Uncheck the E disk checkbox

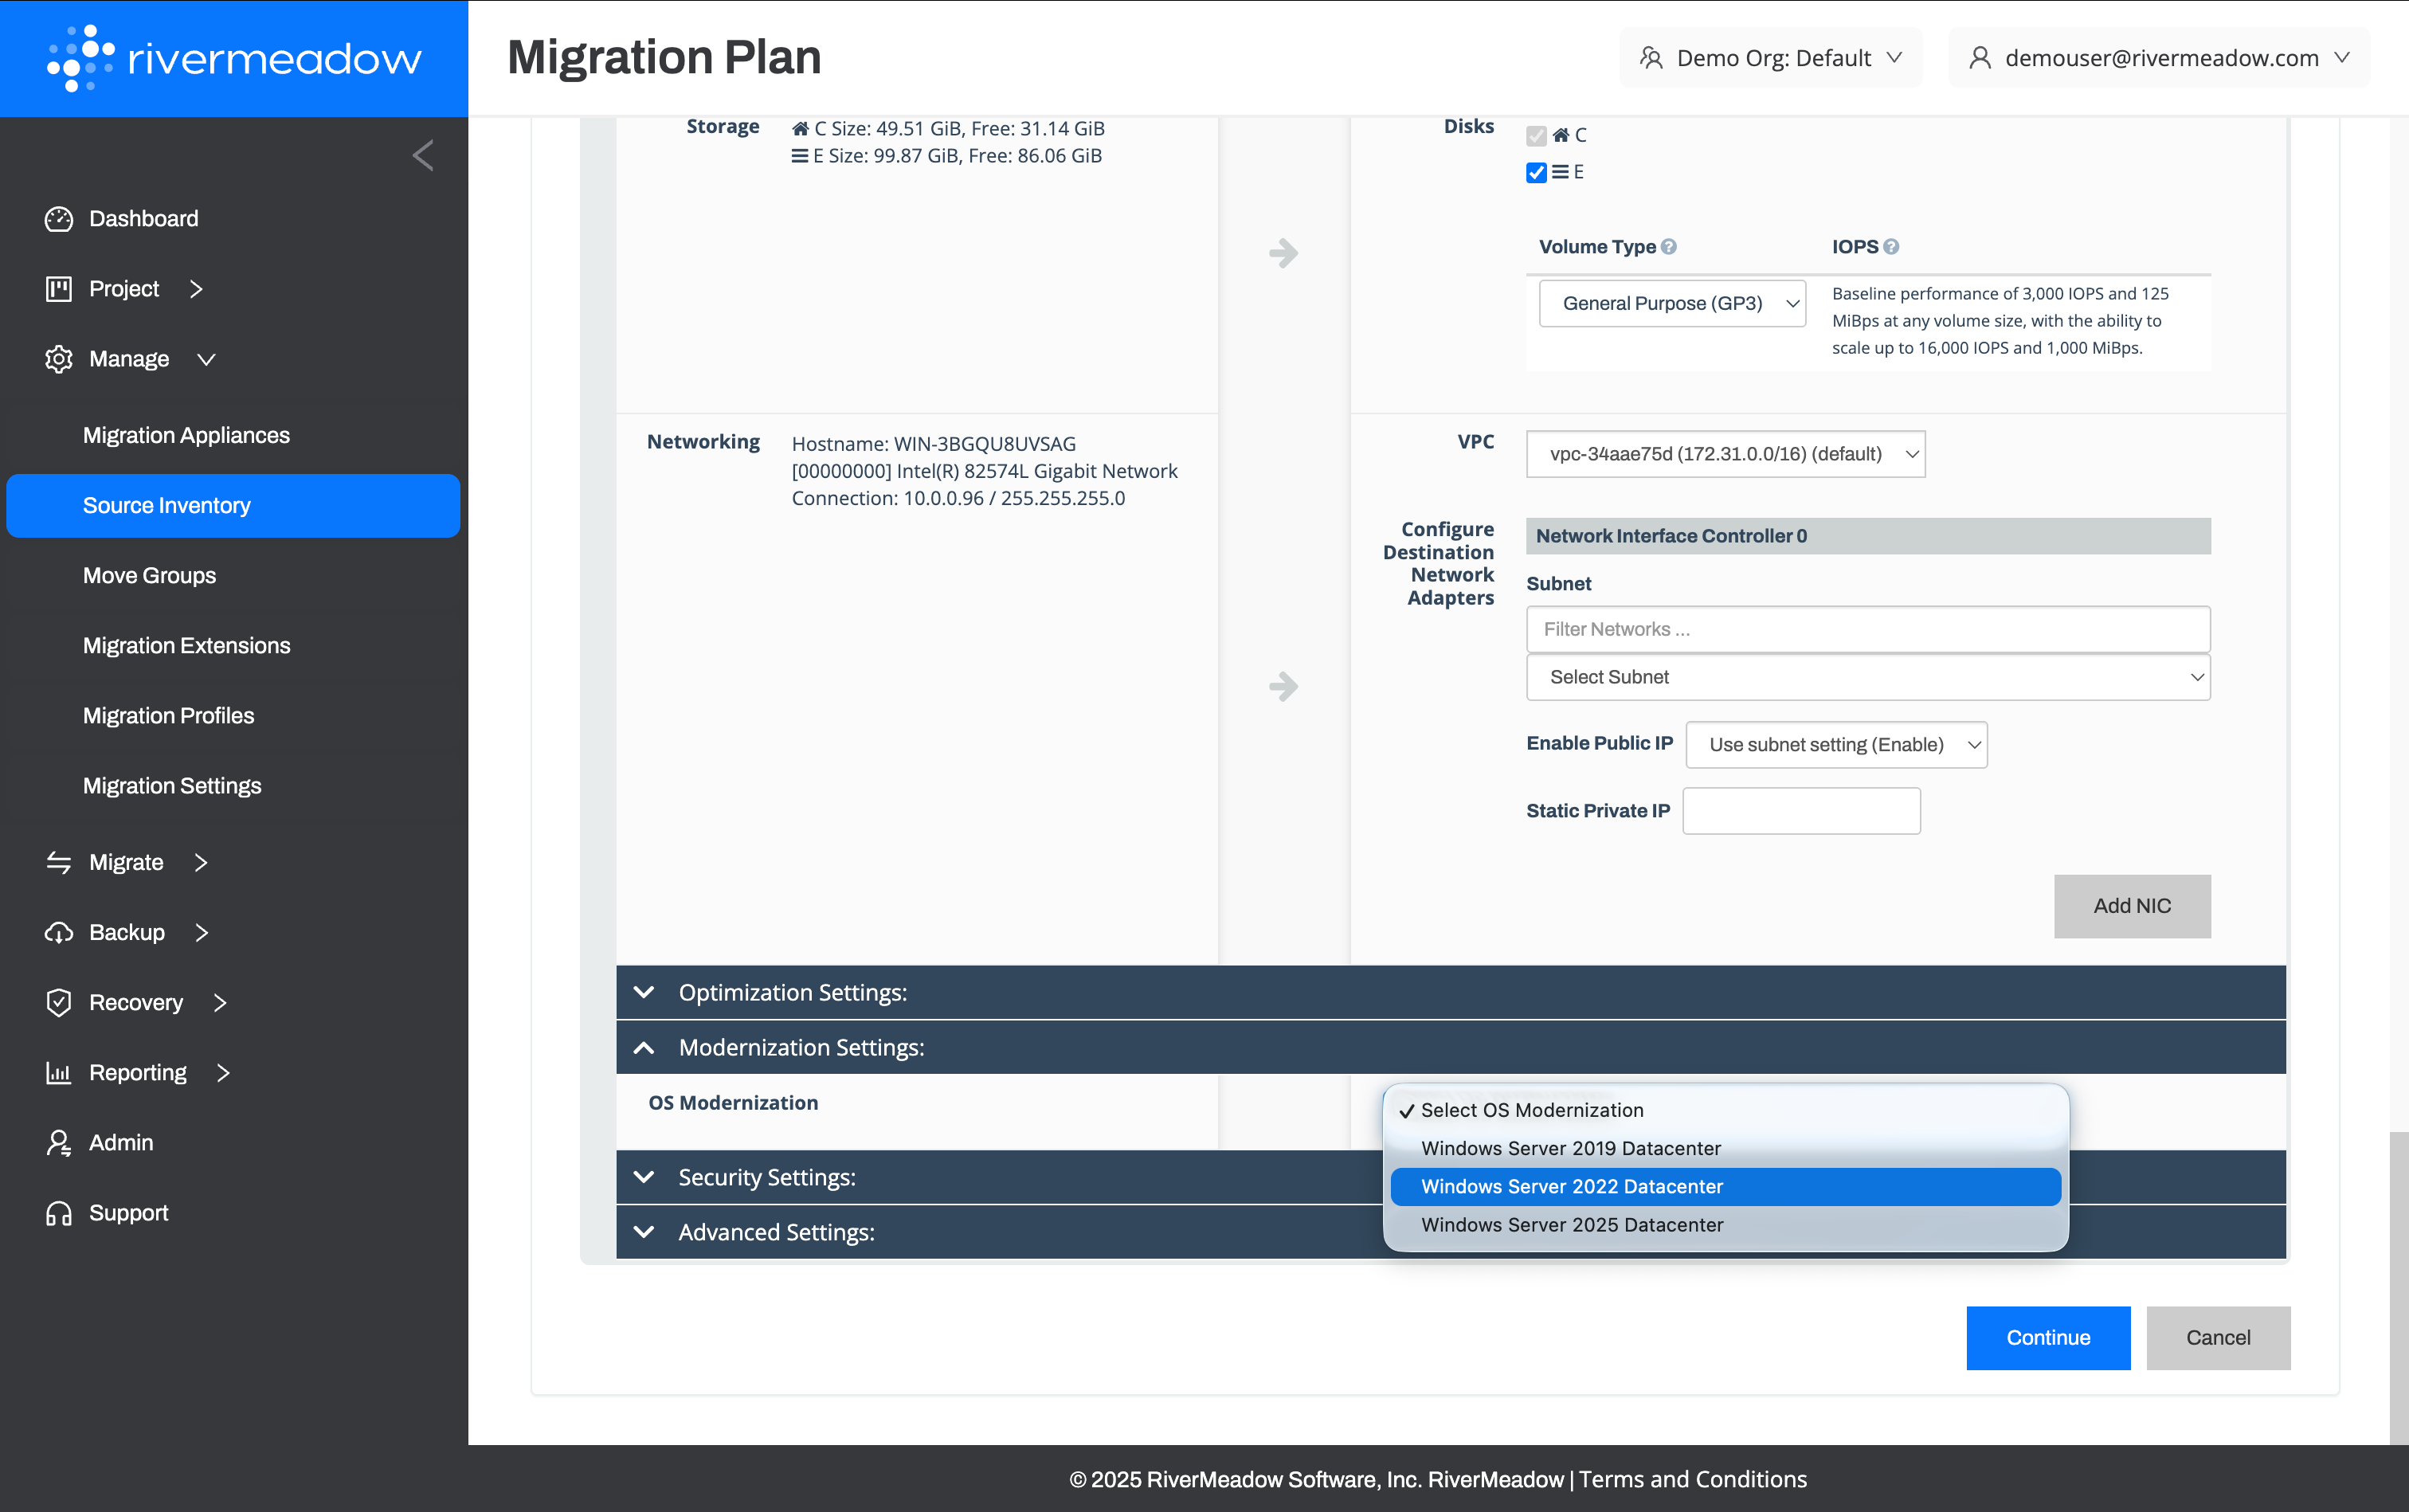(x=1536, y=173)
